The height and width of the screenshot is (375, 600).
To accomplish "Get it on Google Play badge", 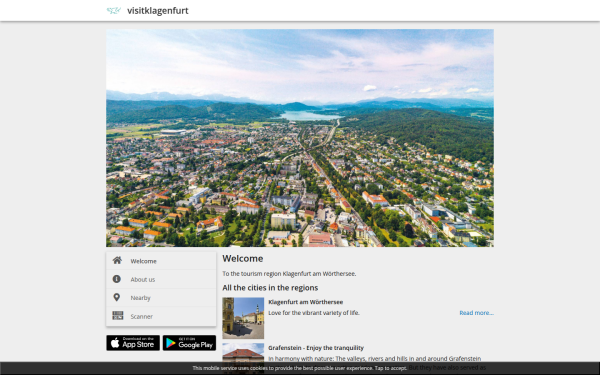I will click(x=189, y=343).
